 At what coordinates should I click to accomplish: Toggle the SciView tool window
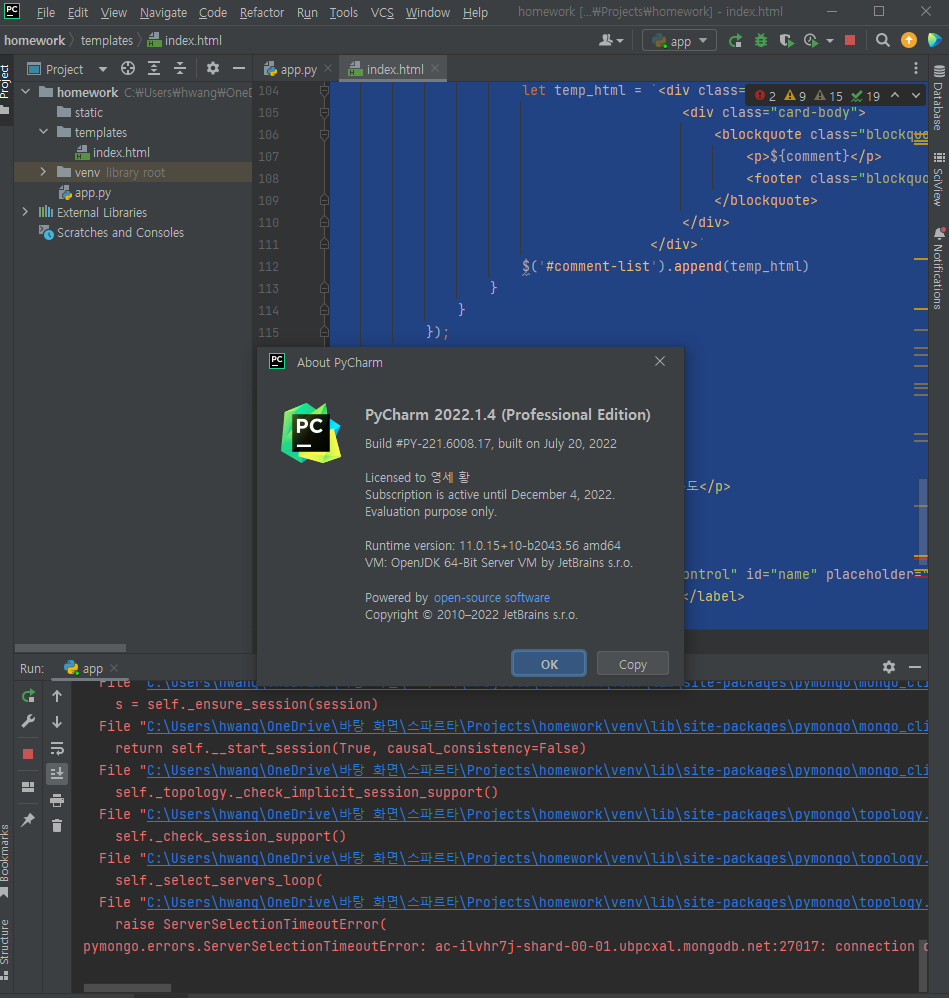click(939, 179)
